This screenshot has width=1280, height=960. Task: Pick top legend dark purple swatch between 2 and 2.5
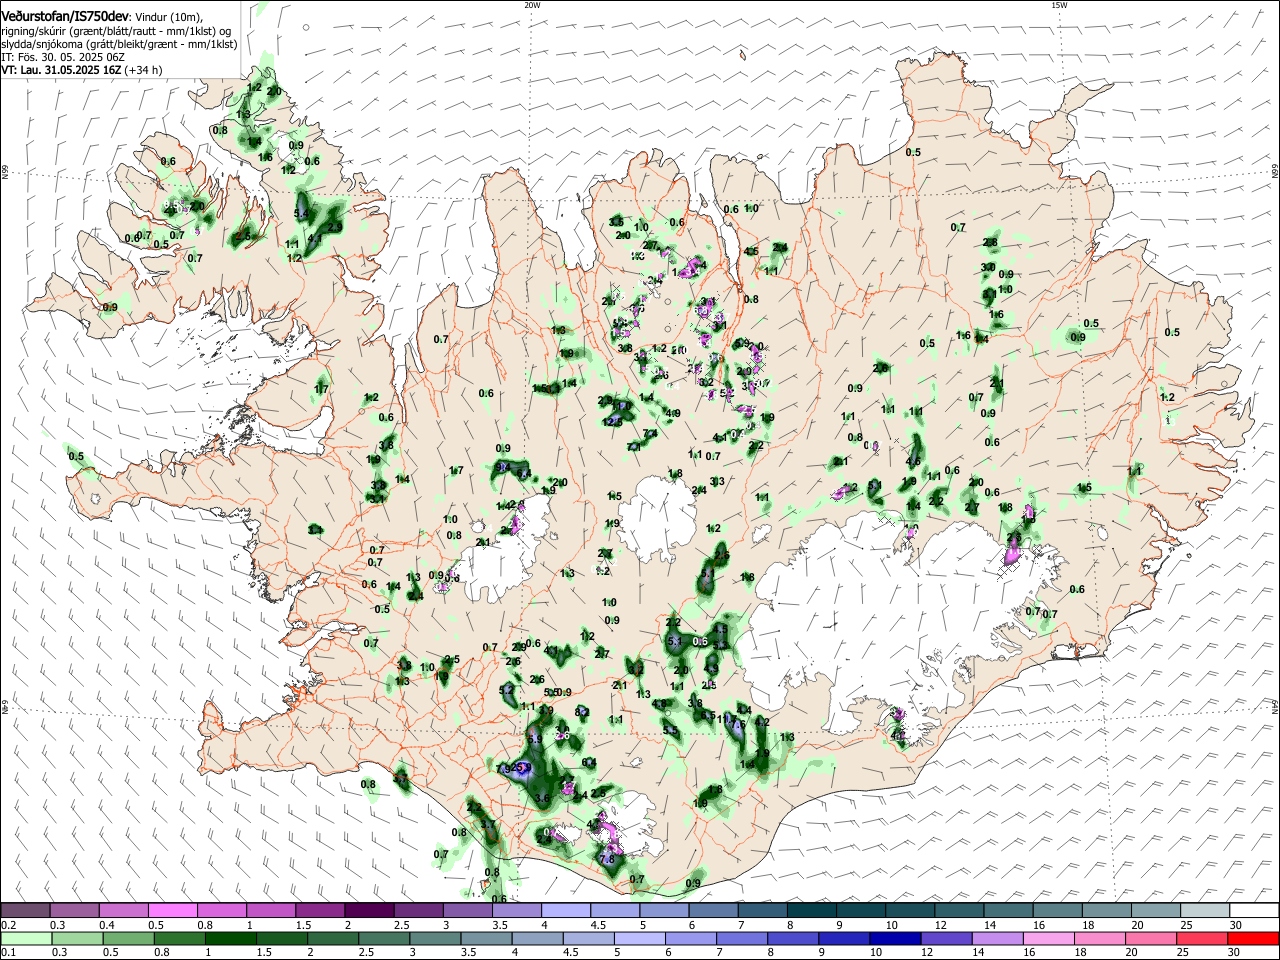point(369,911)
